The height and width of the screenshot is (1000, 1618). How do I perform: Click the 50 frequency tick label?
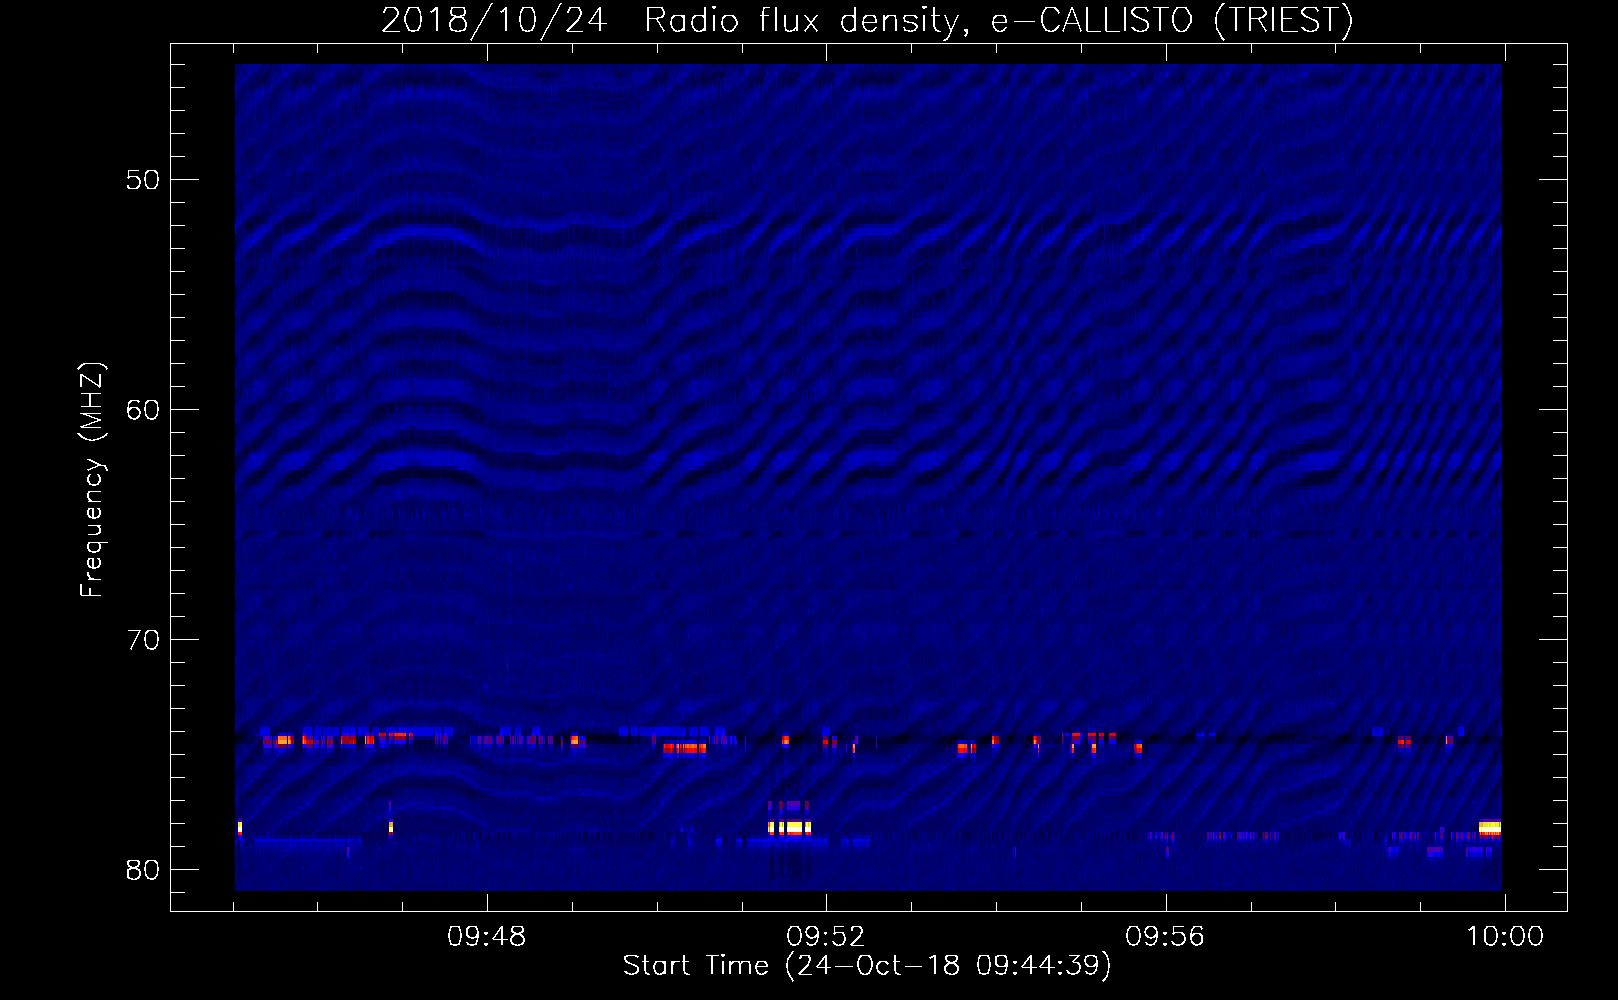tap(143, 180)
